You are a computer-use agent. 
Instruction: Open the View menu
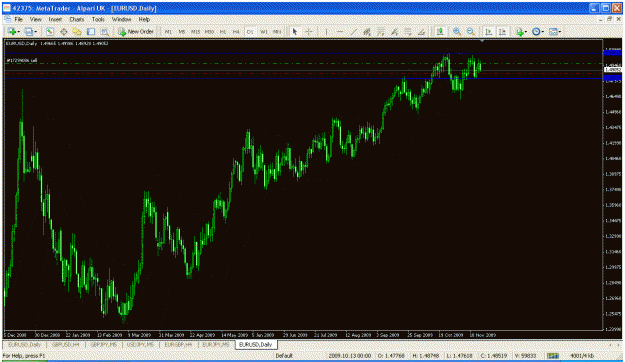point(35,19)
